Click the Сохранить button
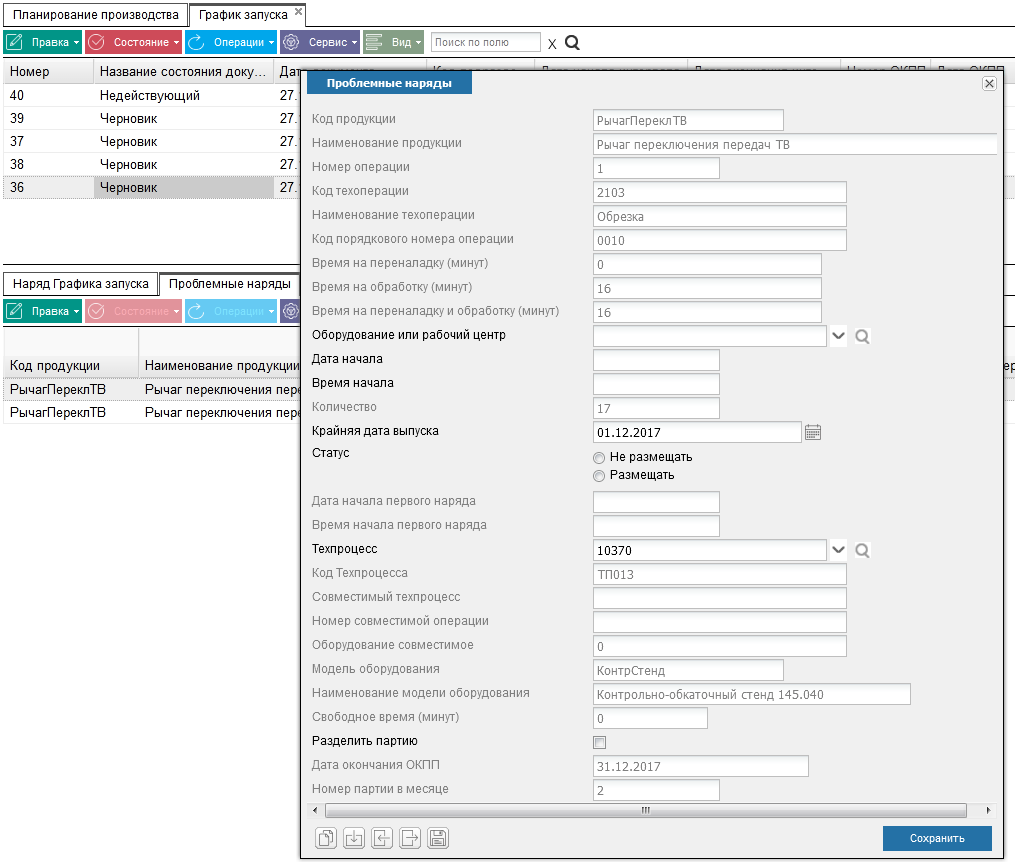The width and height of the screenshot is (1015, 867). [x=937, y=838]
